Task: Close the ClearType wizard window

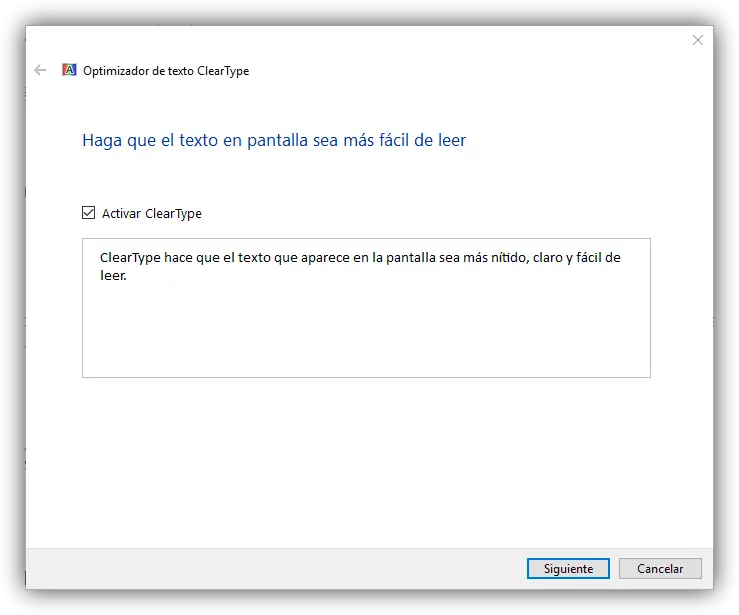Action: (698, 40)
